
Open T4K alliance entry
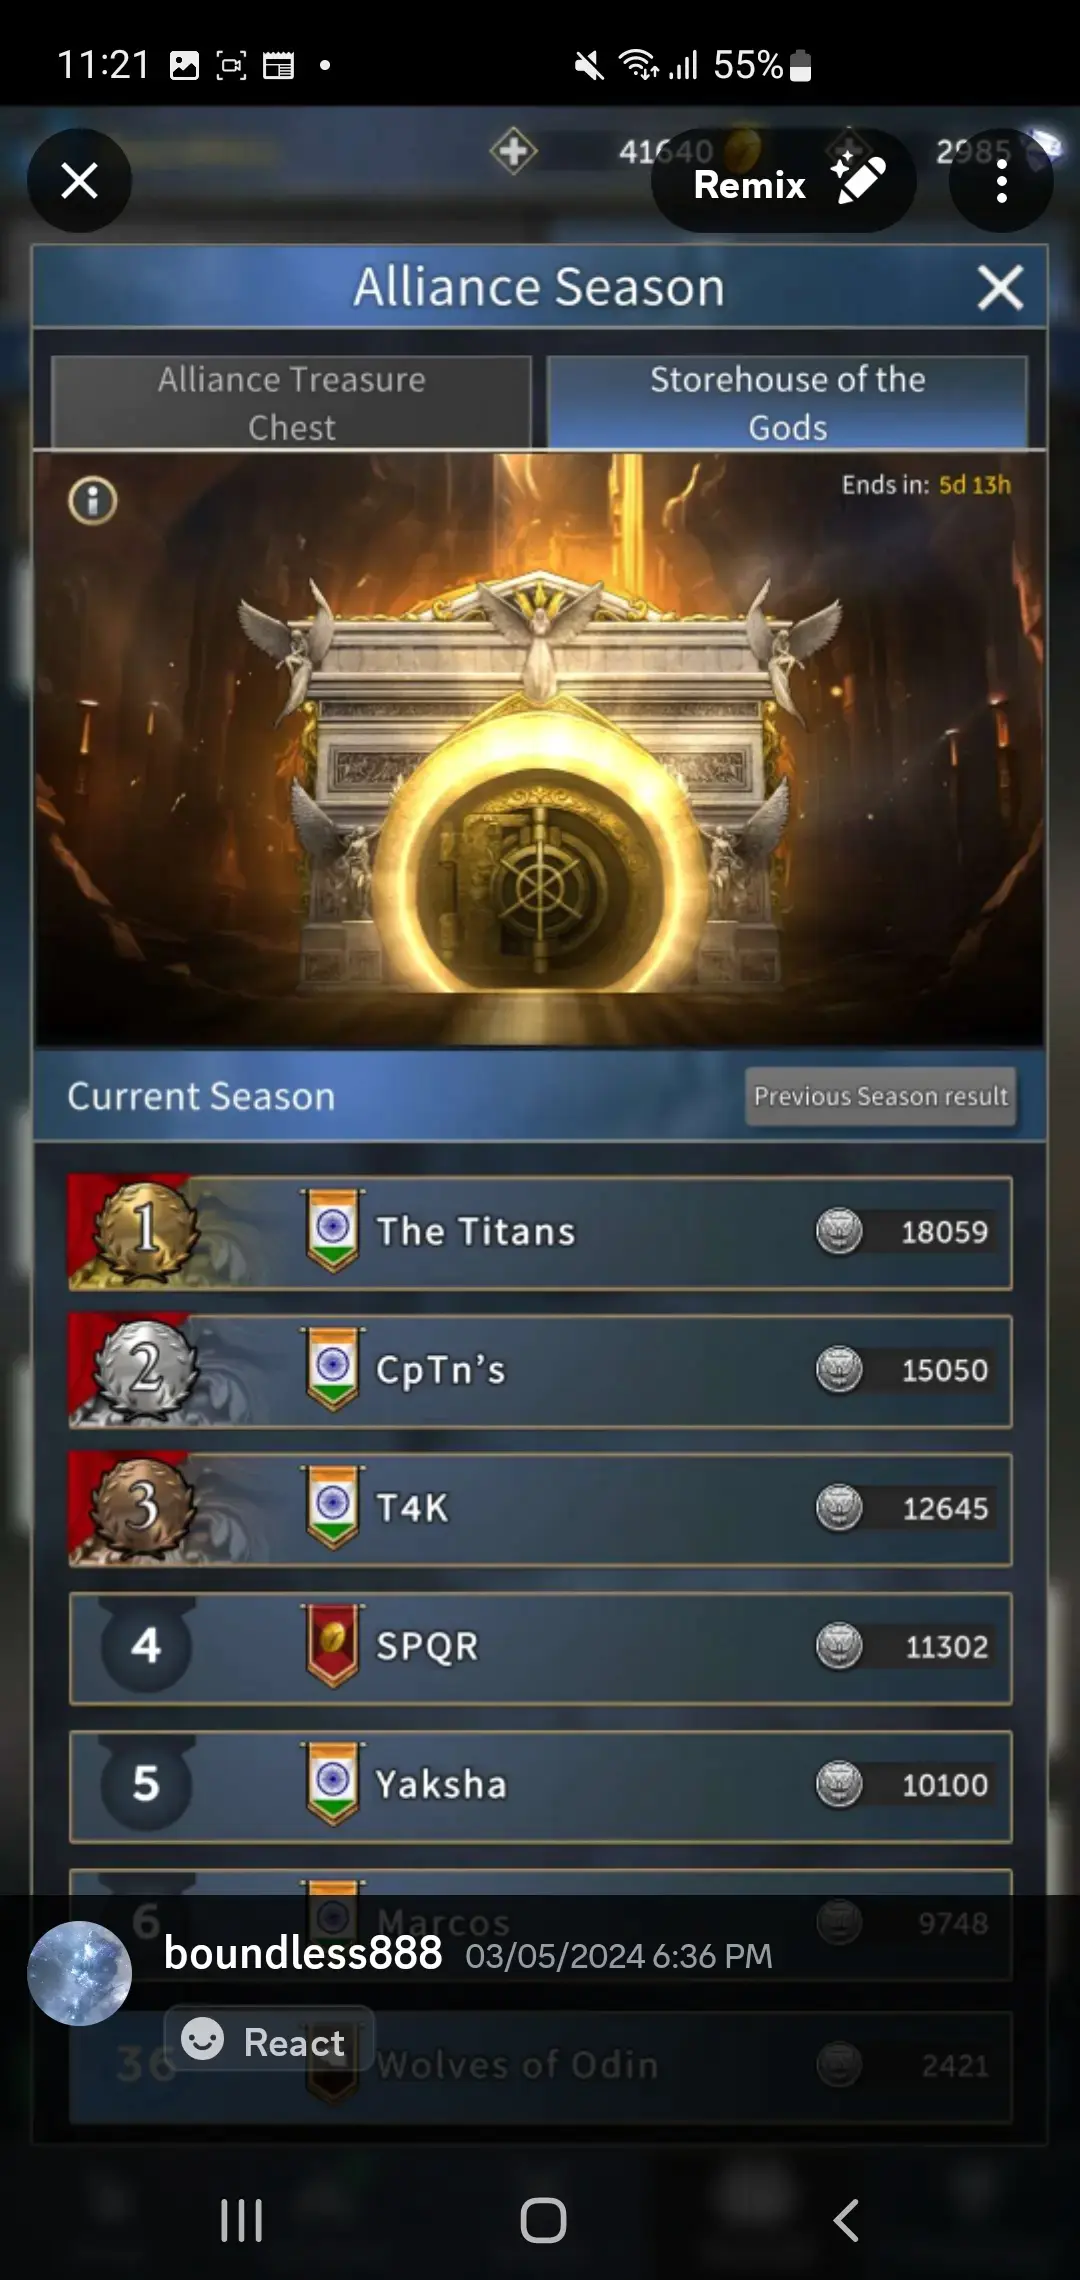[x=540, y=1509]
